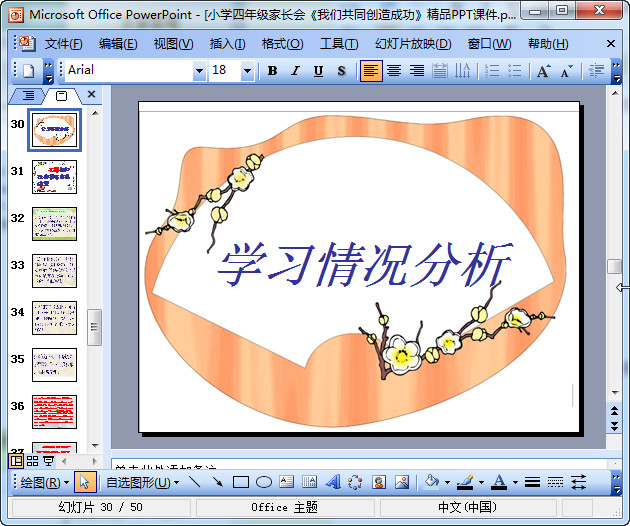630x526 pixels.
Task: Insert WordArt from drawing toolbar
Action: coord(333,482)
